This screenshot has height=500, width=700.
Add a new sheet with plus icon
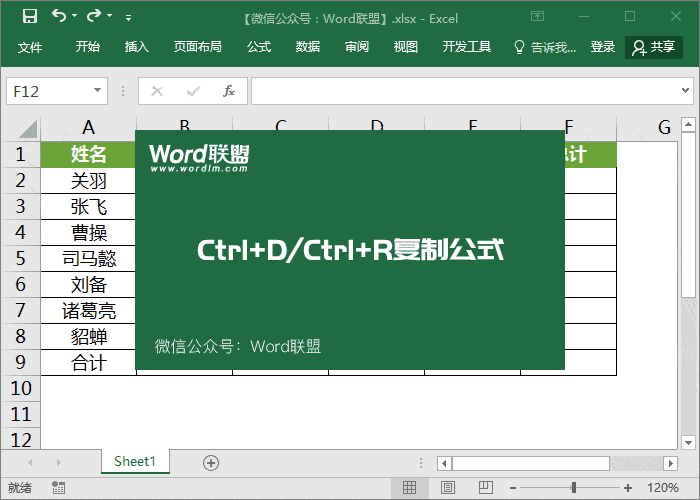[x=211, y=462]
